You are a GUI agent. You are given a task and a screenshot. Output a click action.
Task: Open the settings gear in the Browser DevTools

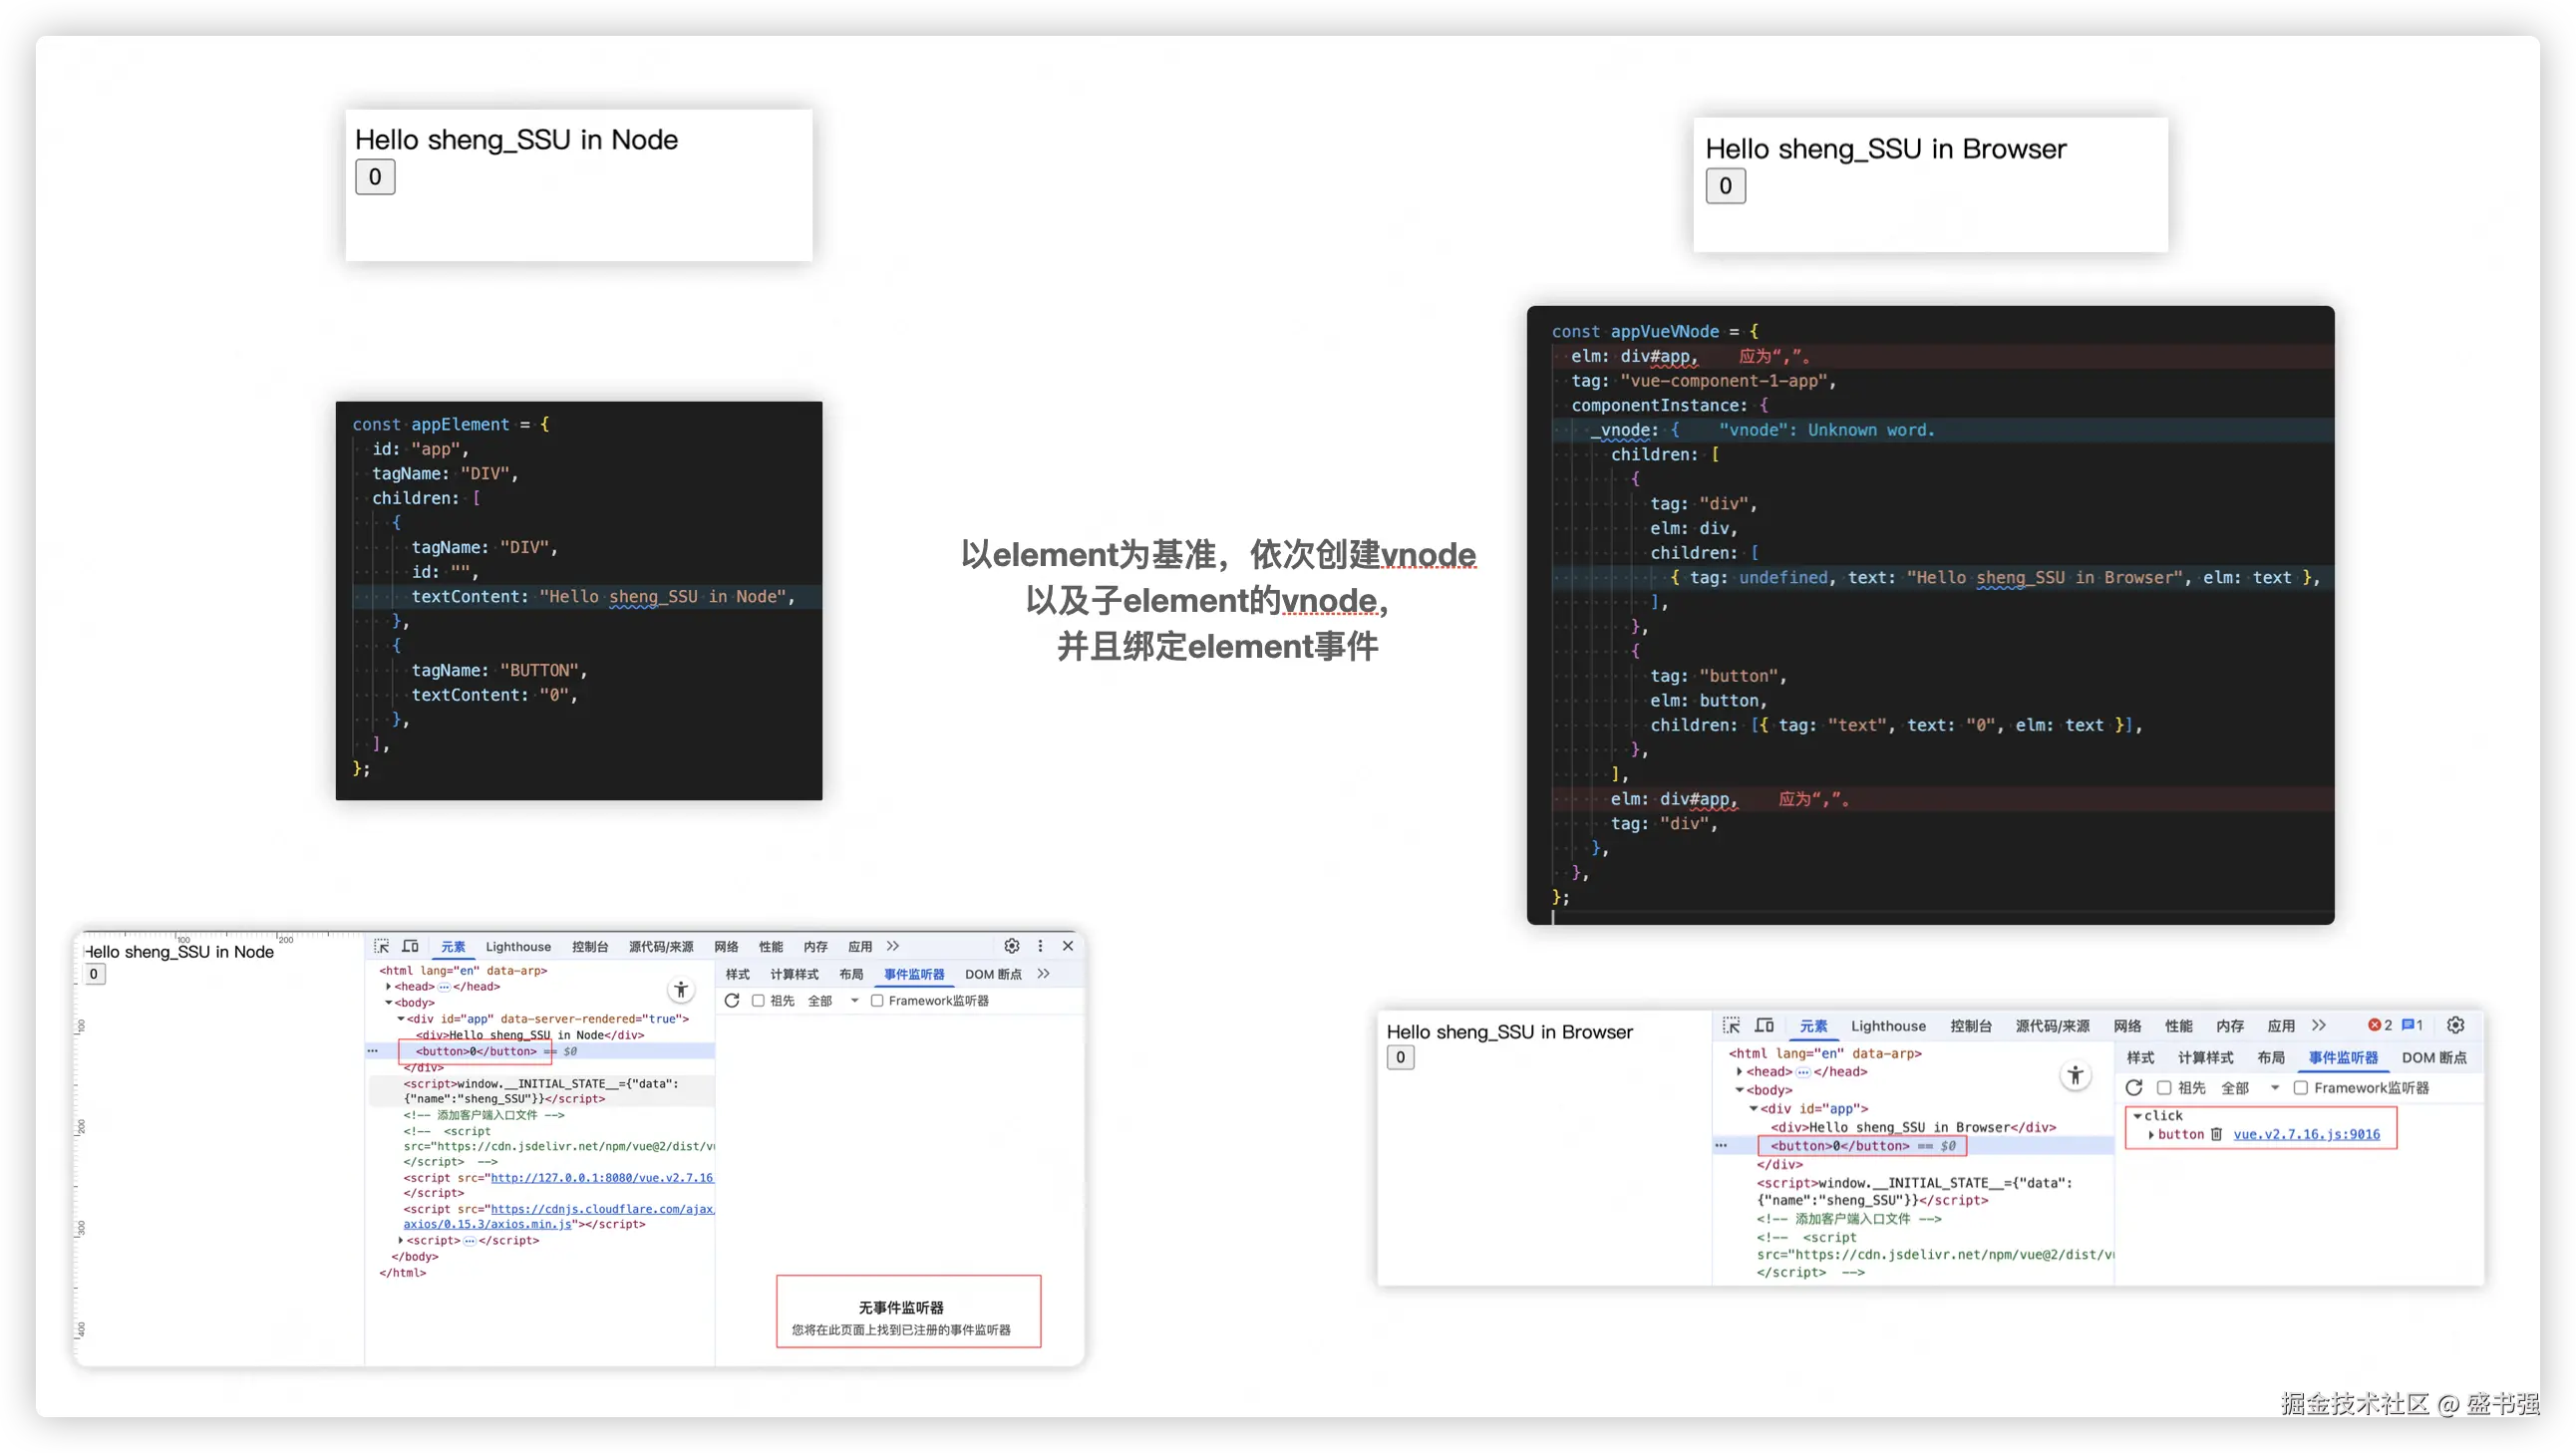[x=2455, y=1025]
